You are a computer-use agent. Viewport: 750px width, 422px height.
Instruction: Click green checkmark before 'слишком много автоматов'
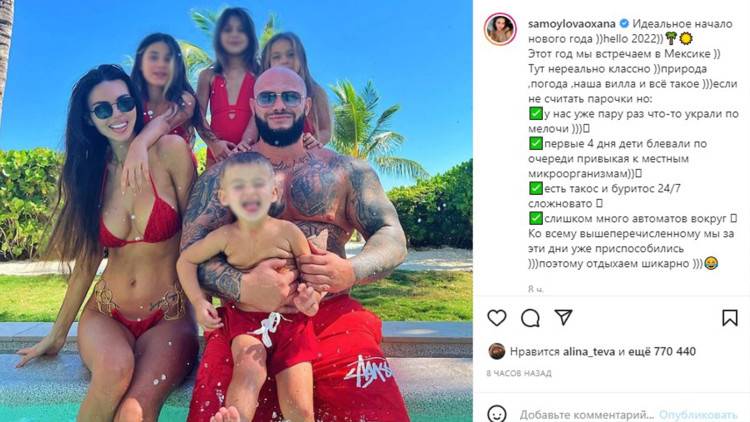point(535,219)
